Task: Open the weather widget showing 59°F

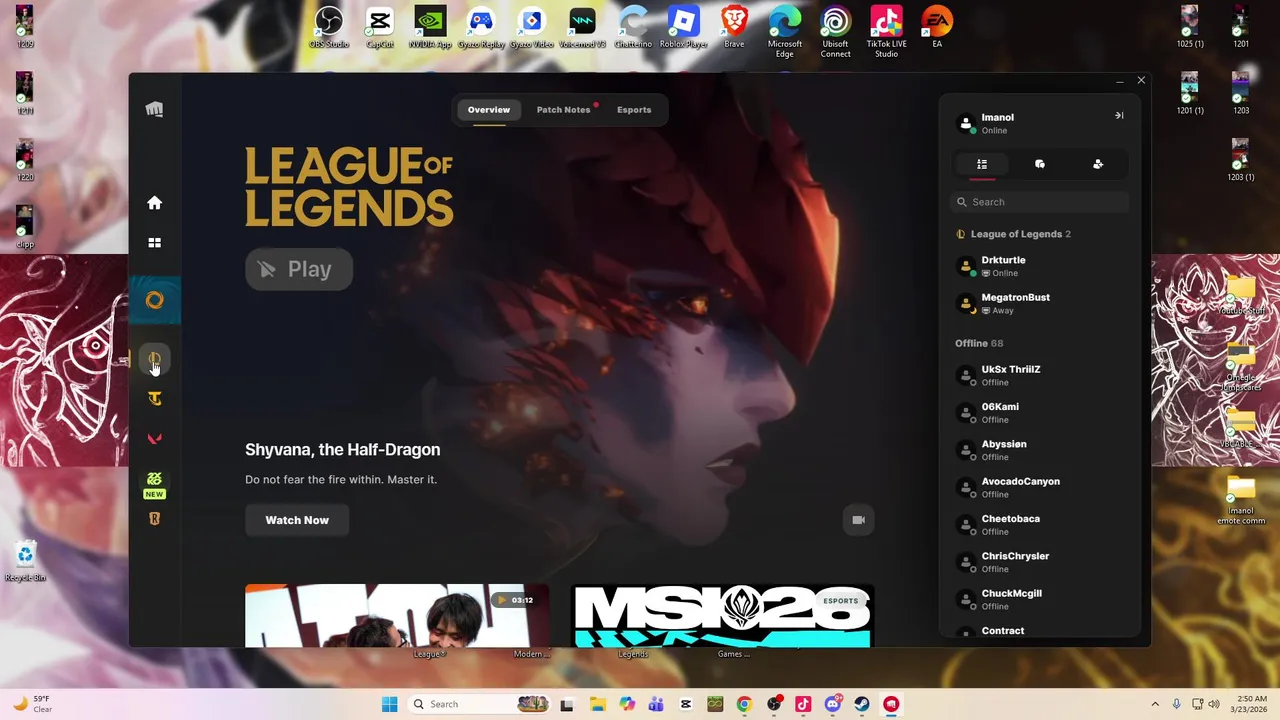Action: point(32,704)
